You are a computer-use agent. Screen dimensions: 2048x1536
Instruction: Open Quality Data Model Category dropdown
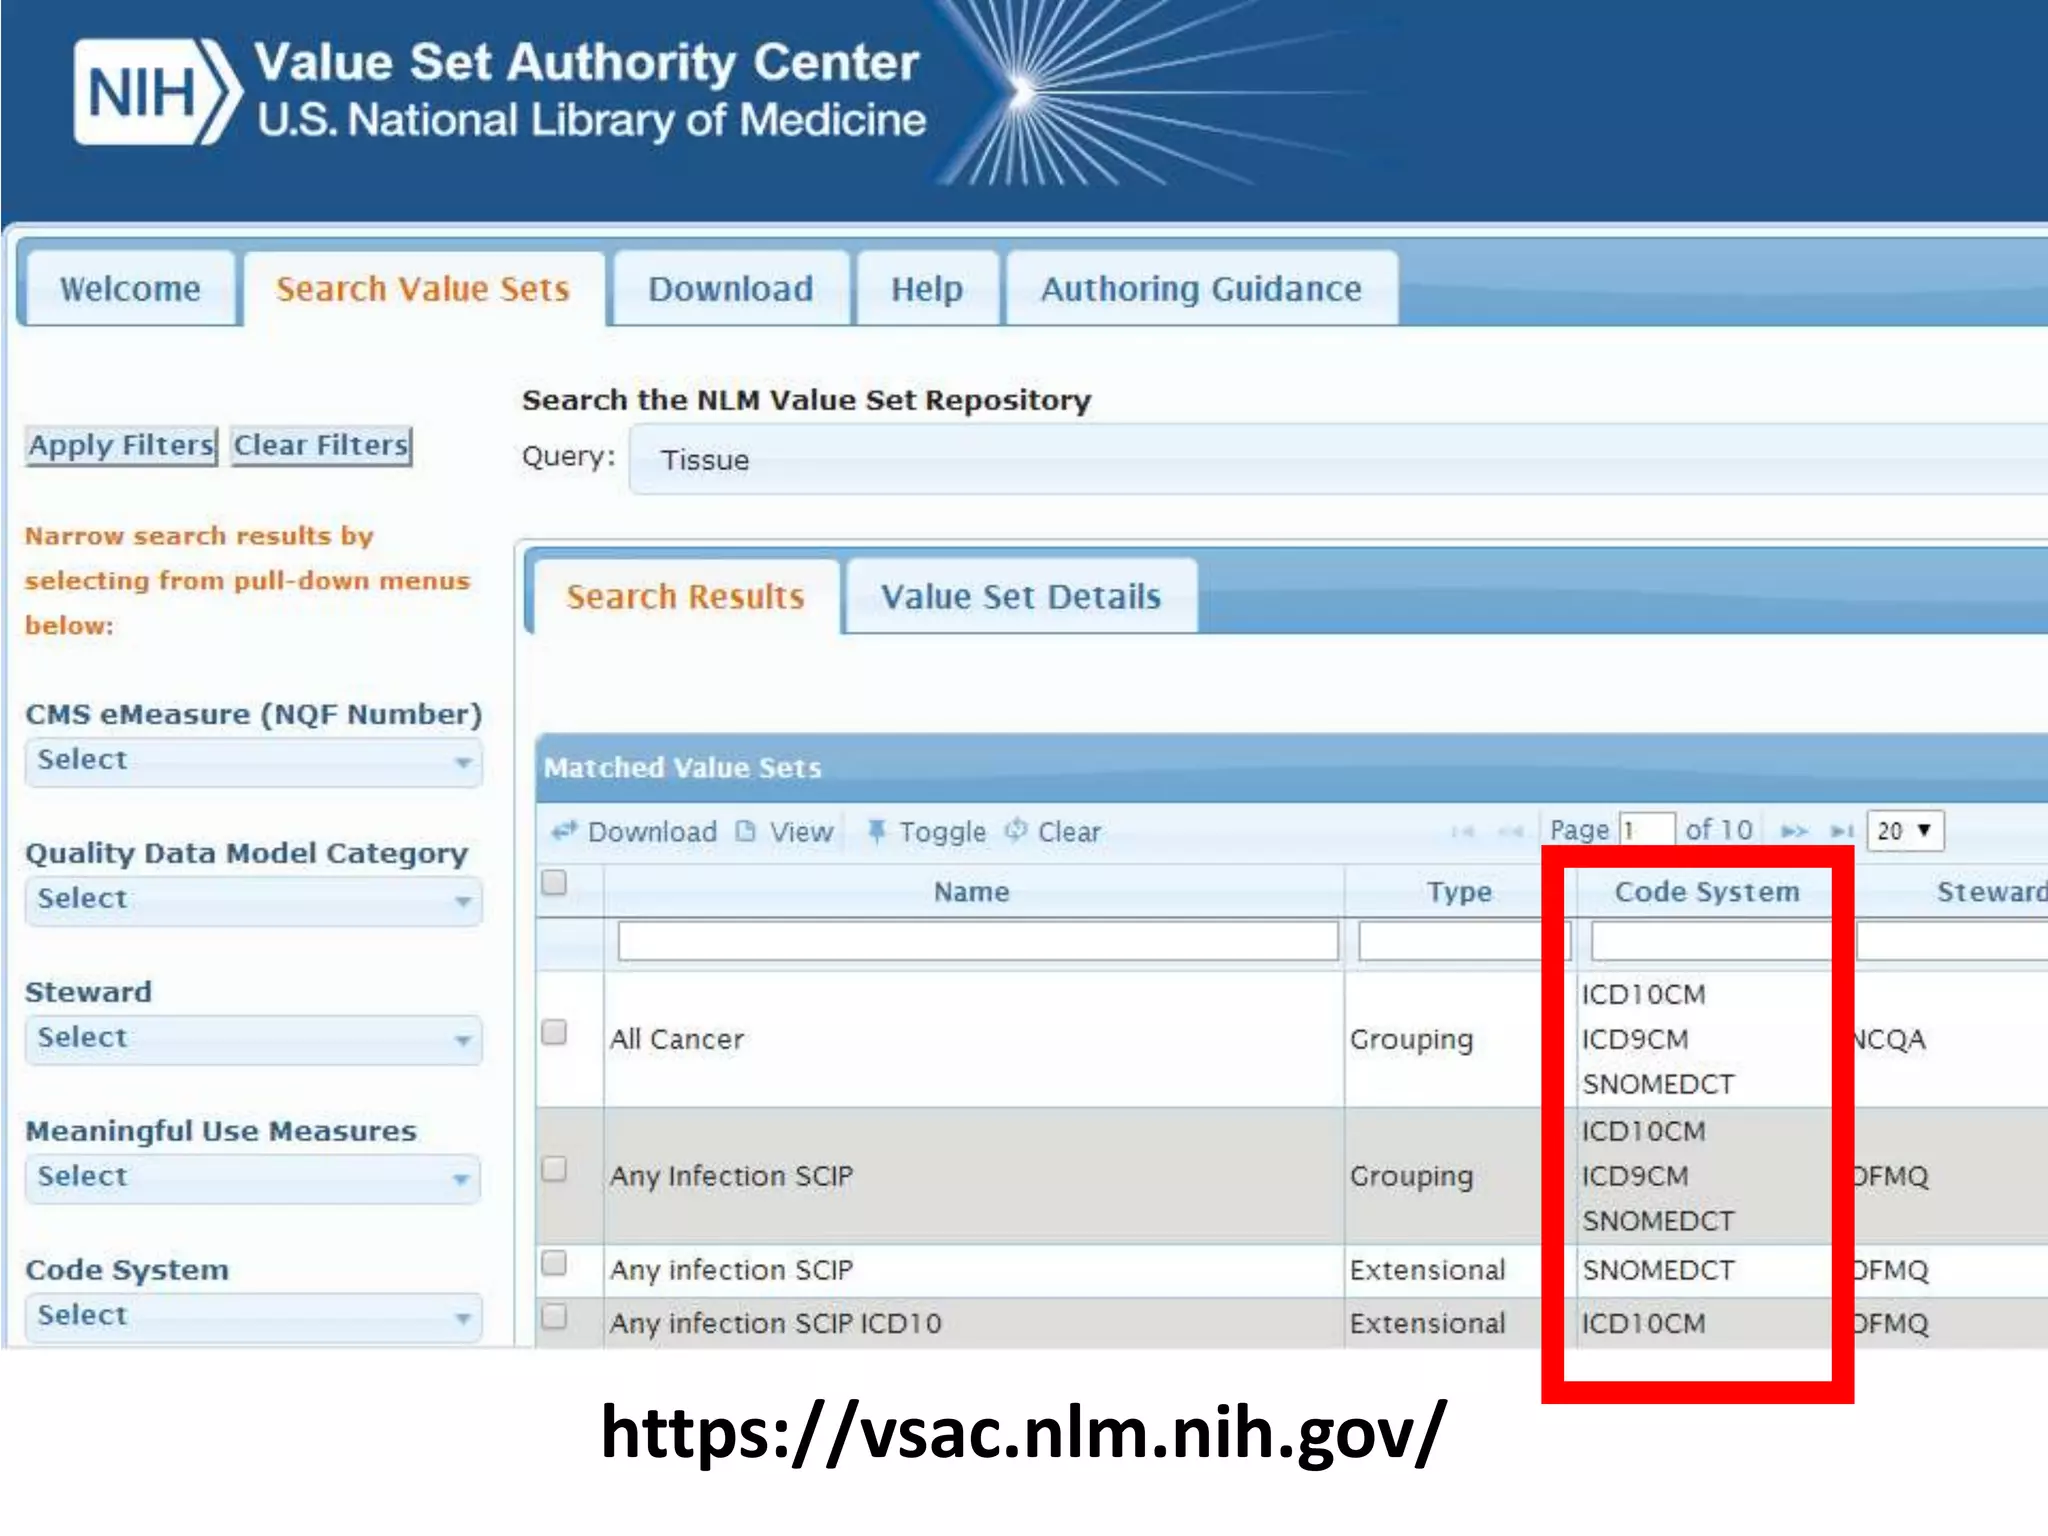coord(253,901)
